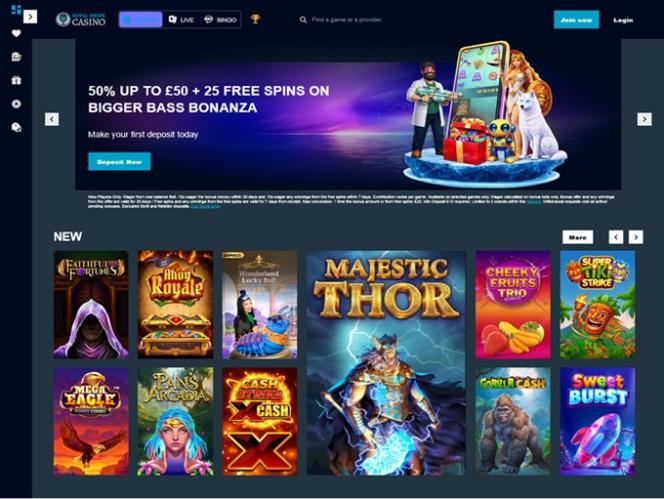This screenshot has width=664, height=499.
Task: Expand the left sidebar with arrow button
Action: pos(30,17)
